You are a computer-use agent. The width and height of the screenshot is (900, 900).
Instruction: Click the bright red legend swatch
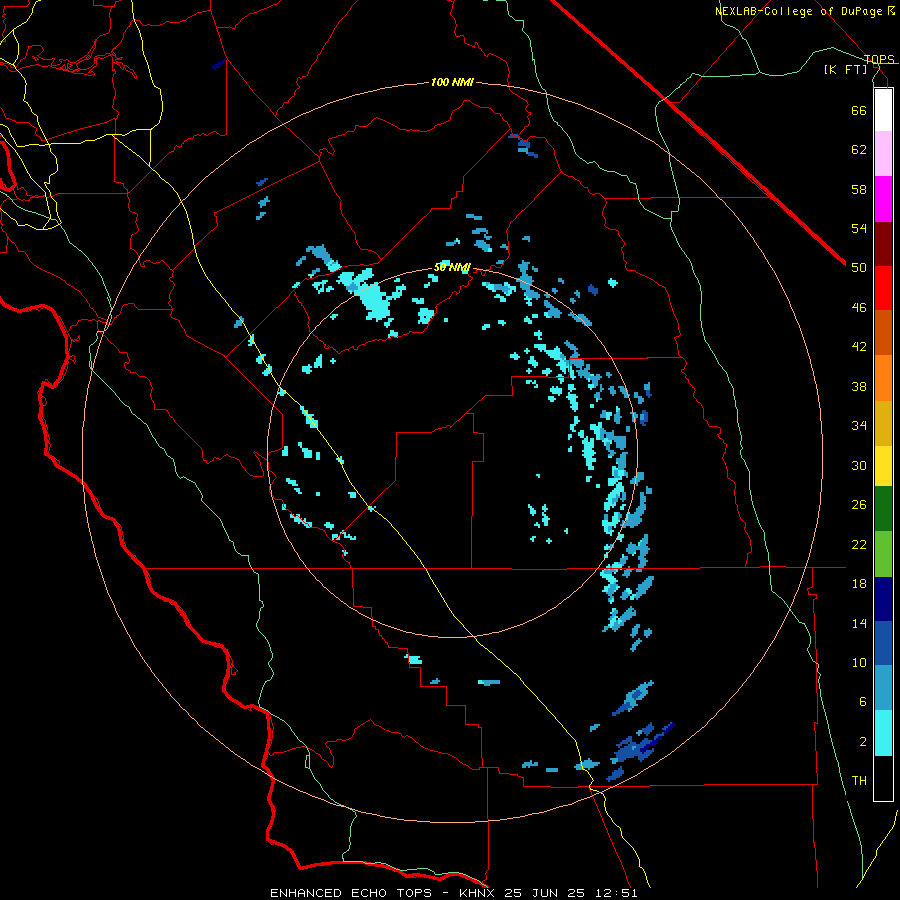coord(883,288)
